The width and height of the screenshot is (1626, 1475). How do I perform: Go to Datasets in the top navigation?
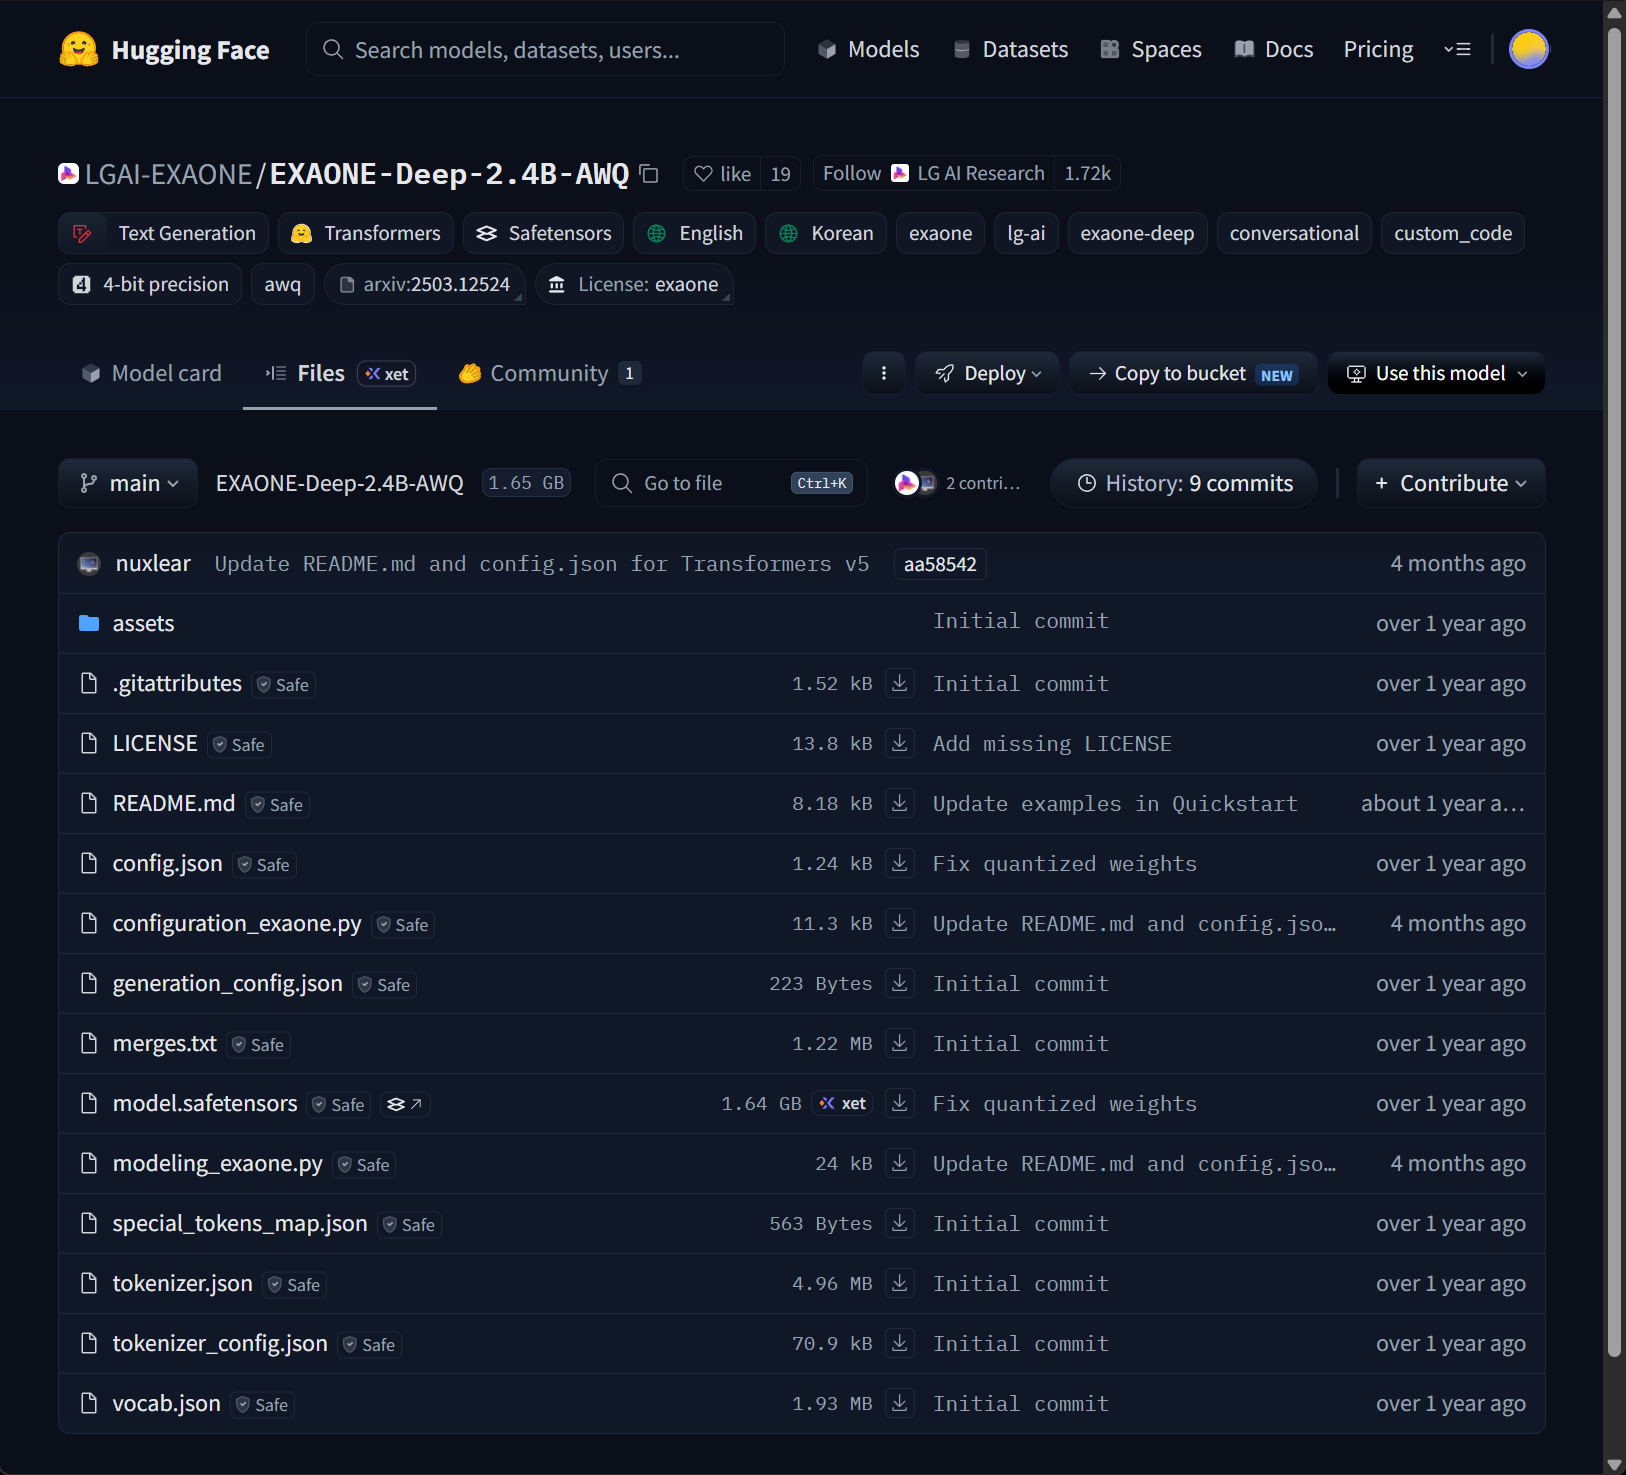click(1010, 49)
